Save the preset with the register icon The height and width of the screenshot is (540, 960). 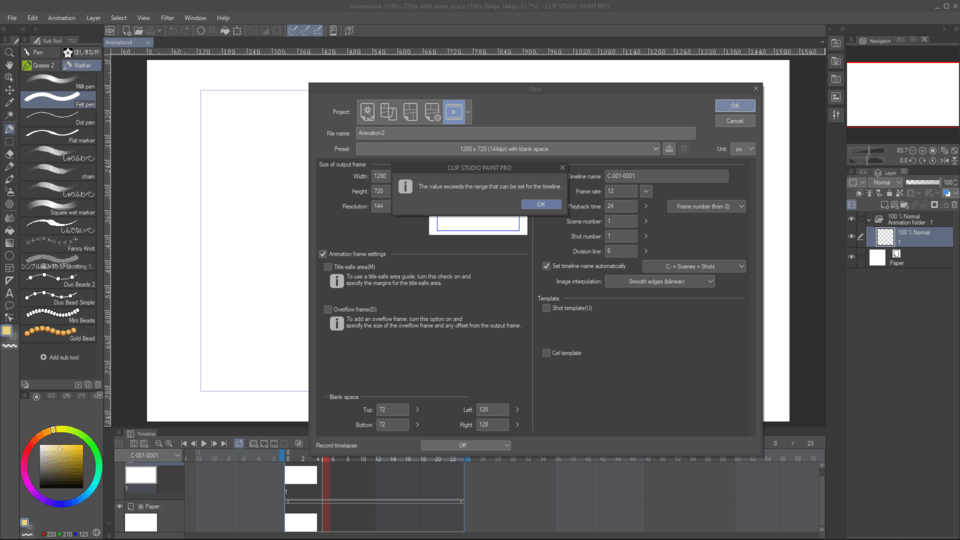tap(669, 149)
